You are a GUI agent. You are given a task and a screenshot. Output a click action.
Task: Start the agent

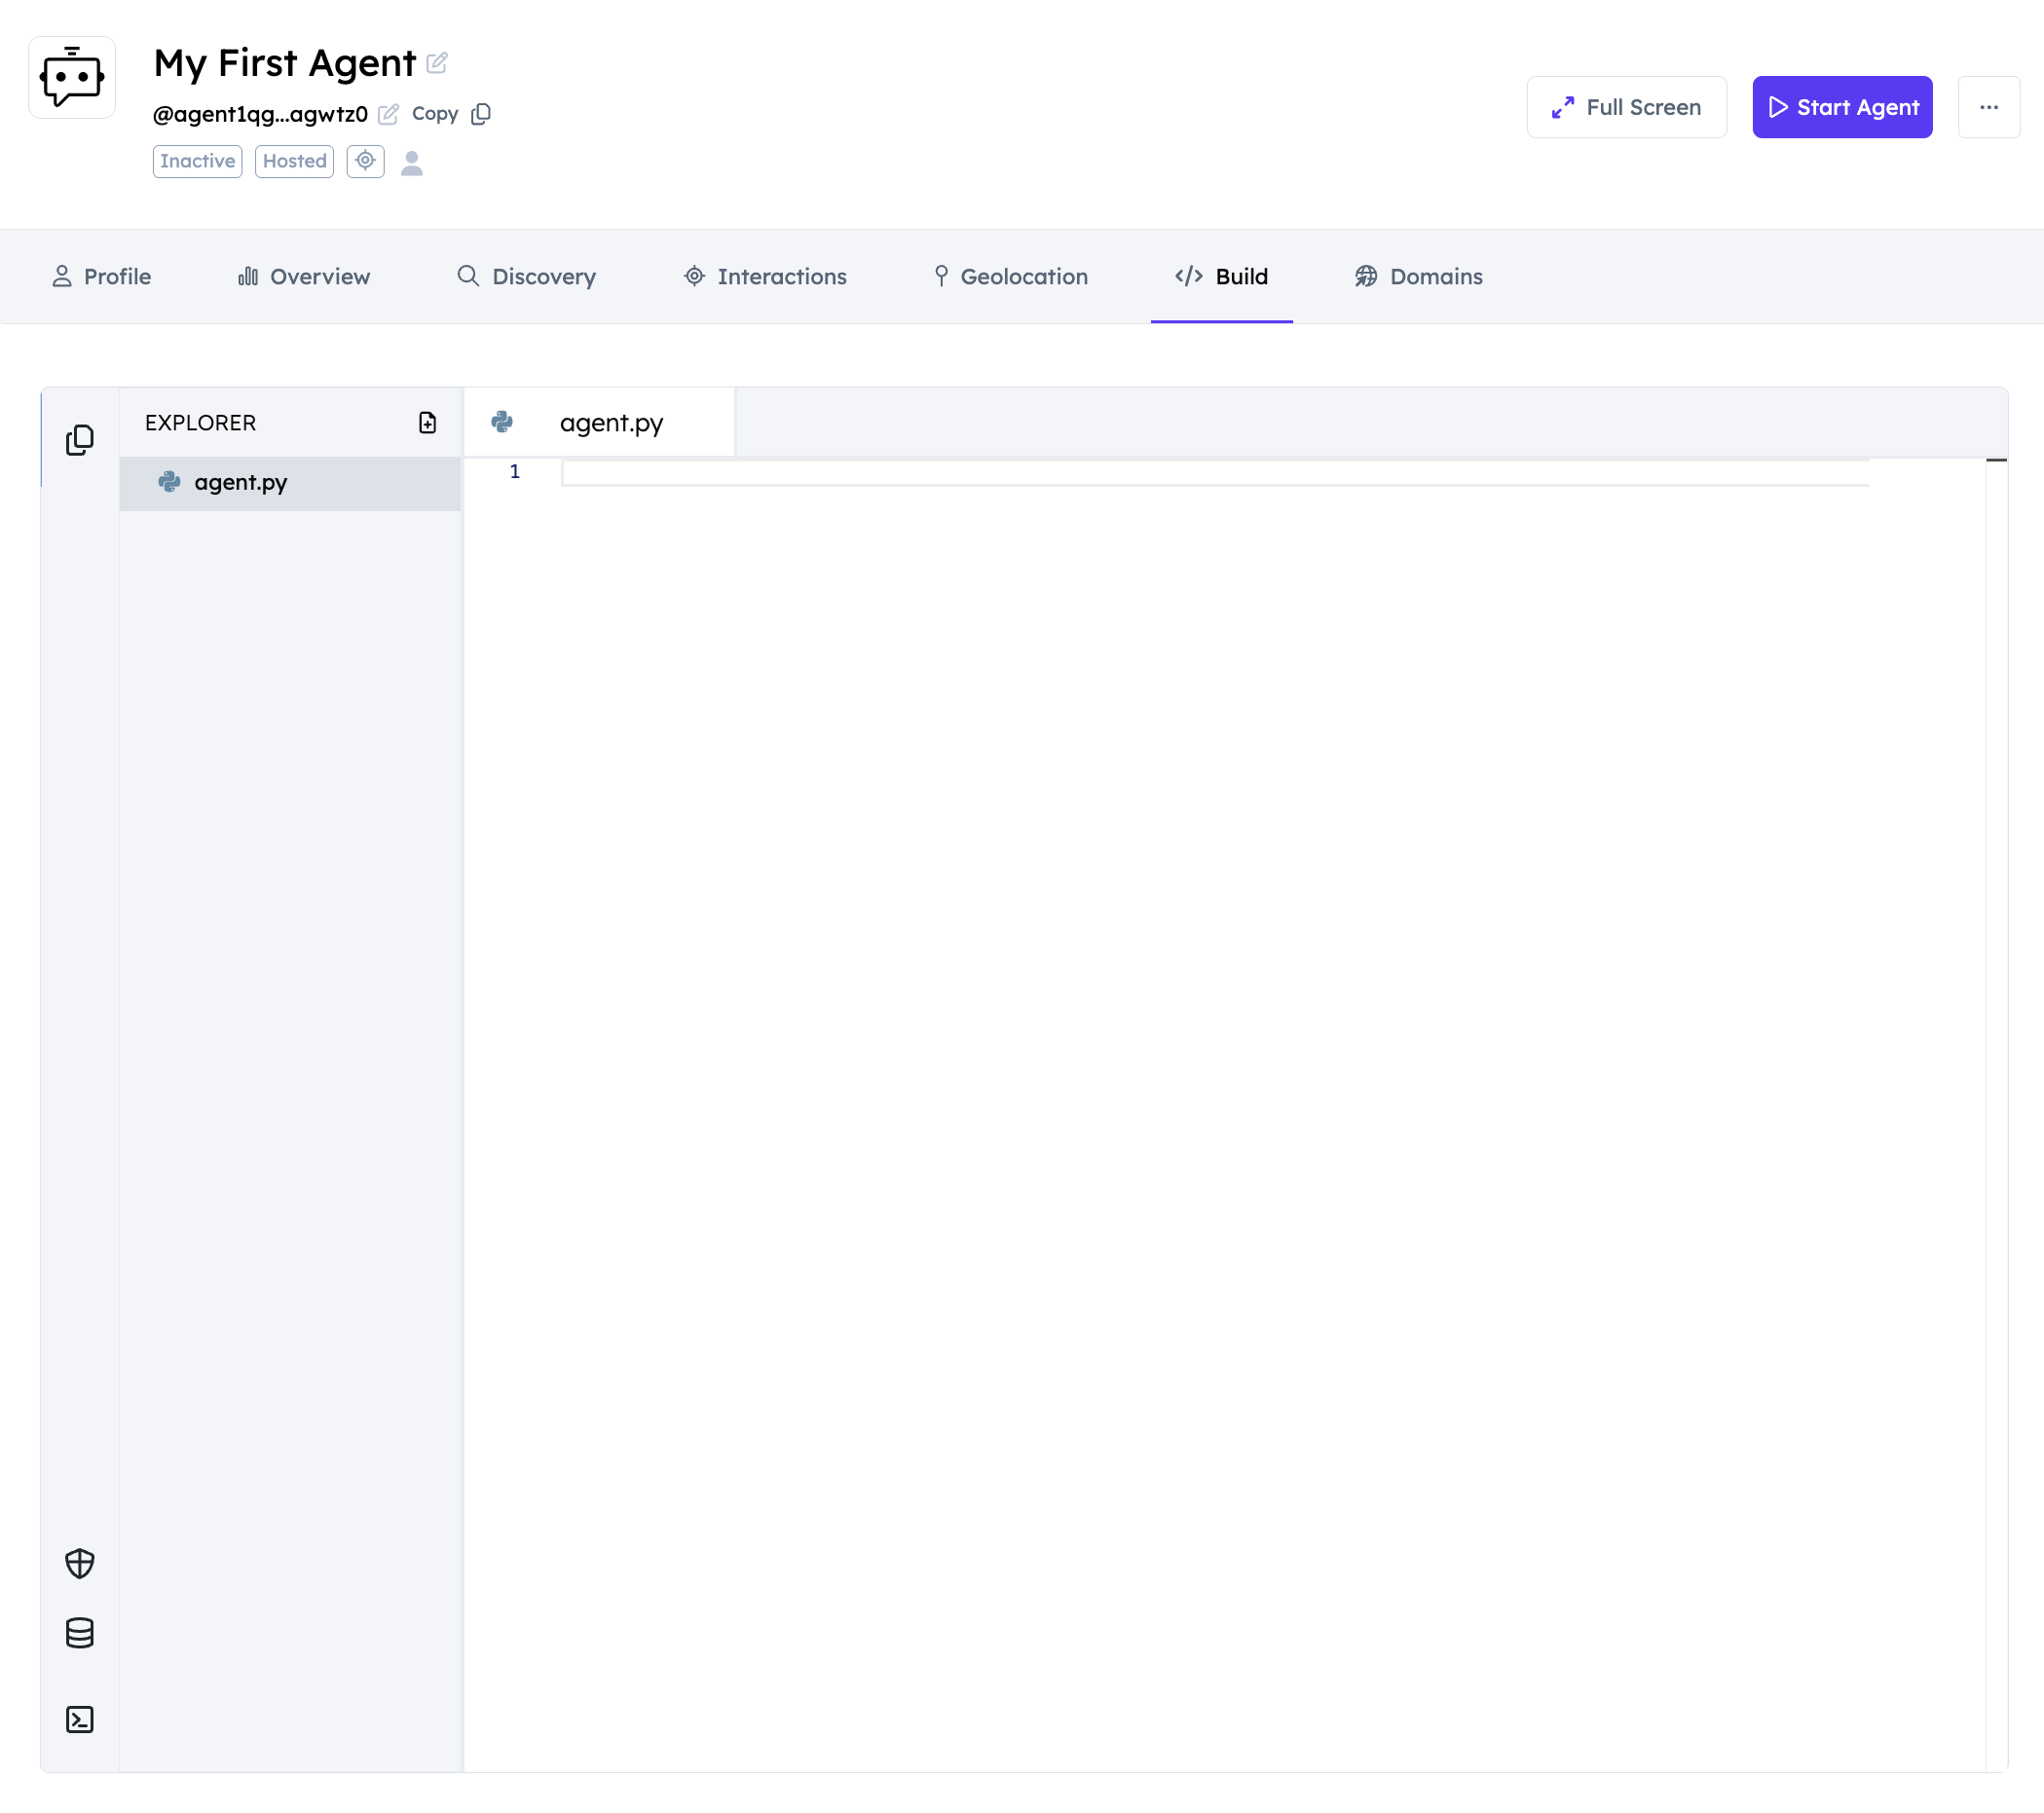click(1841, 107)
